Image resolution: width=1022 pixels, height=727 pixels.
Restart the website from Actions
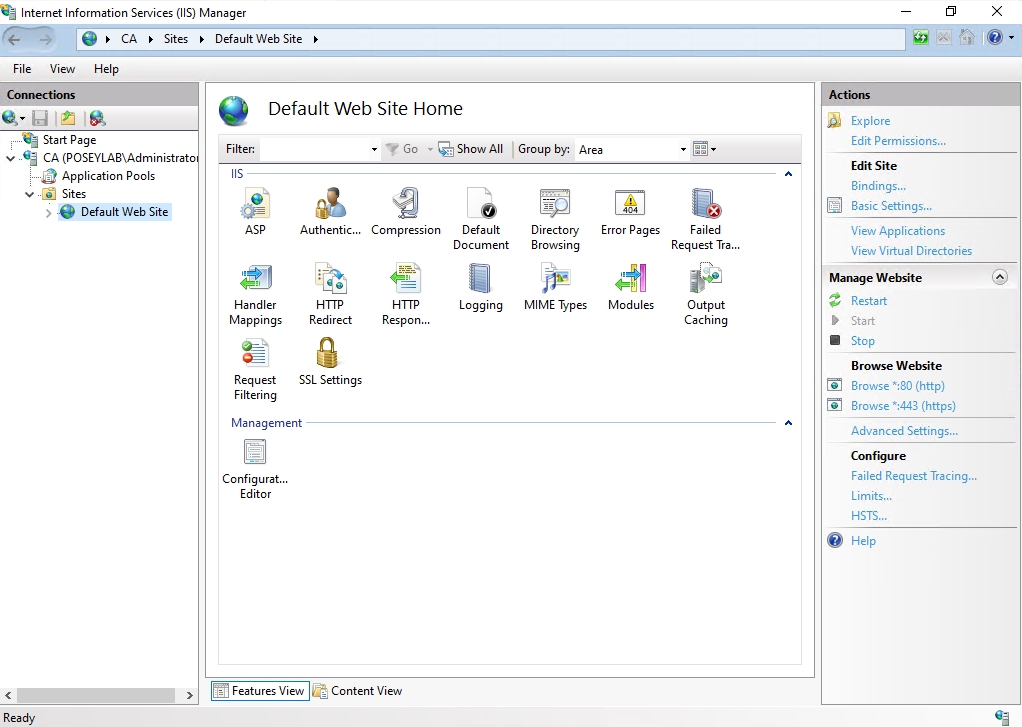pyautogui.click(x=868, y=301)
